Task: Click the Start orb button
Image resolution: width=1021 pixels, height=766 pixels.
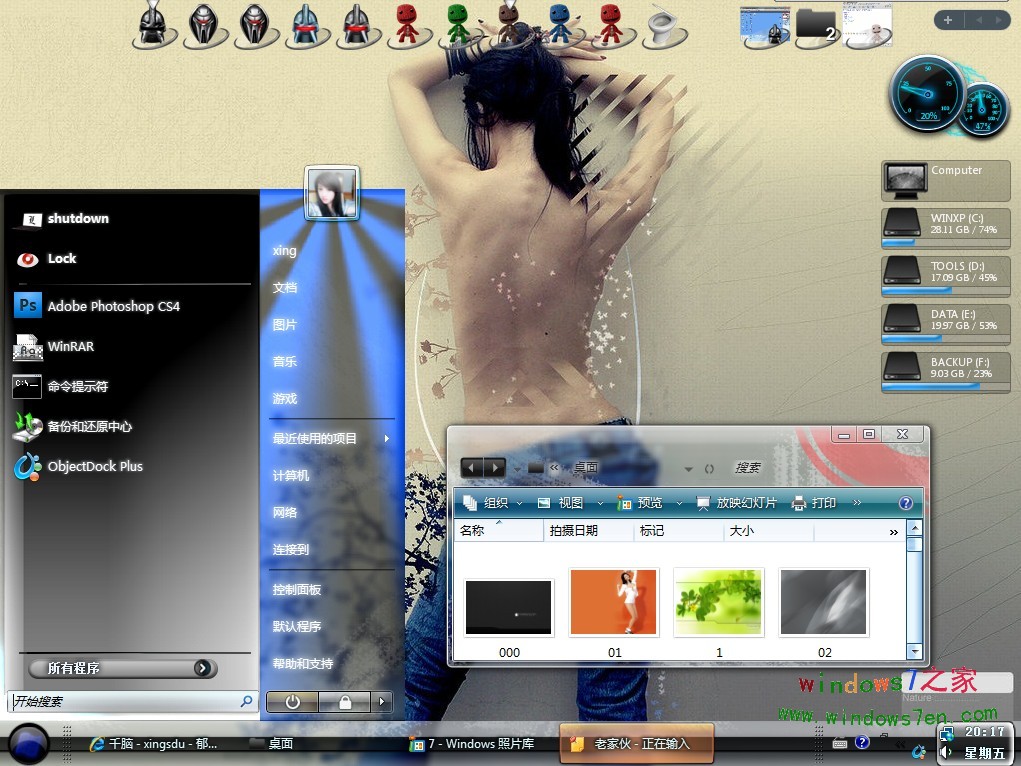Action: (x=29, y=744)
